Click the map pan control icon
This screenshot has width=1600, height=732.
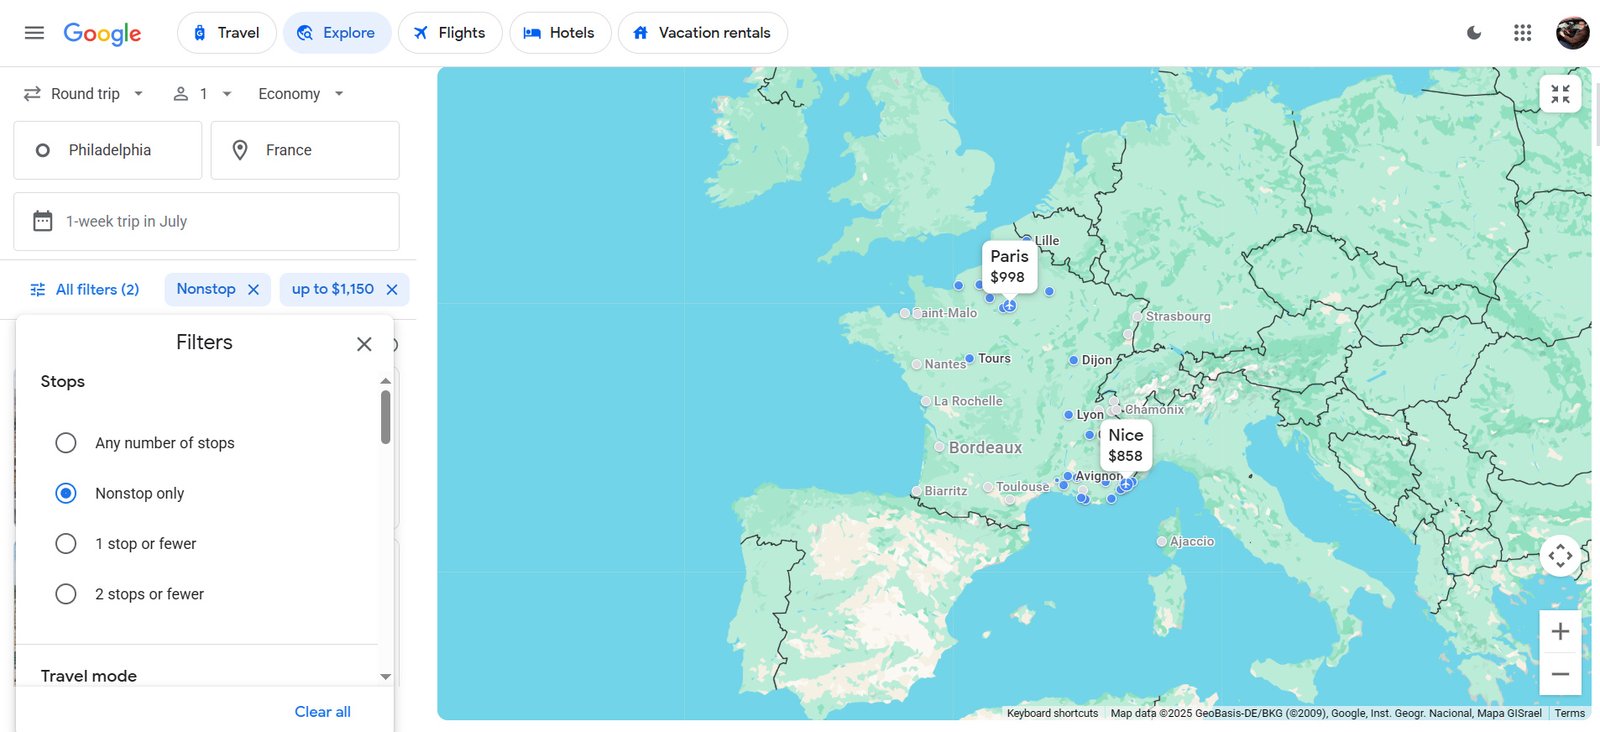pyautogui.click(x=1560, y=556)
